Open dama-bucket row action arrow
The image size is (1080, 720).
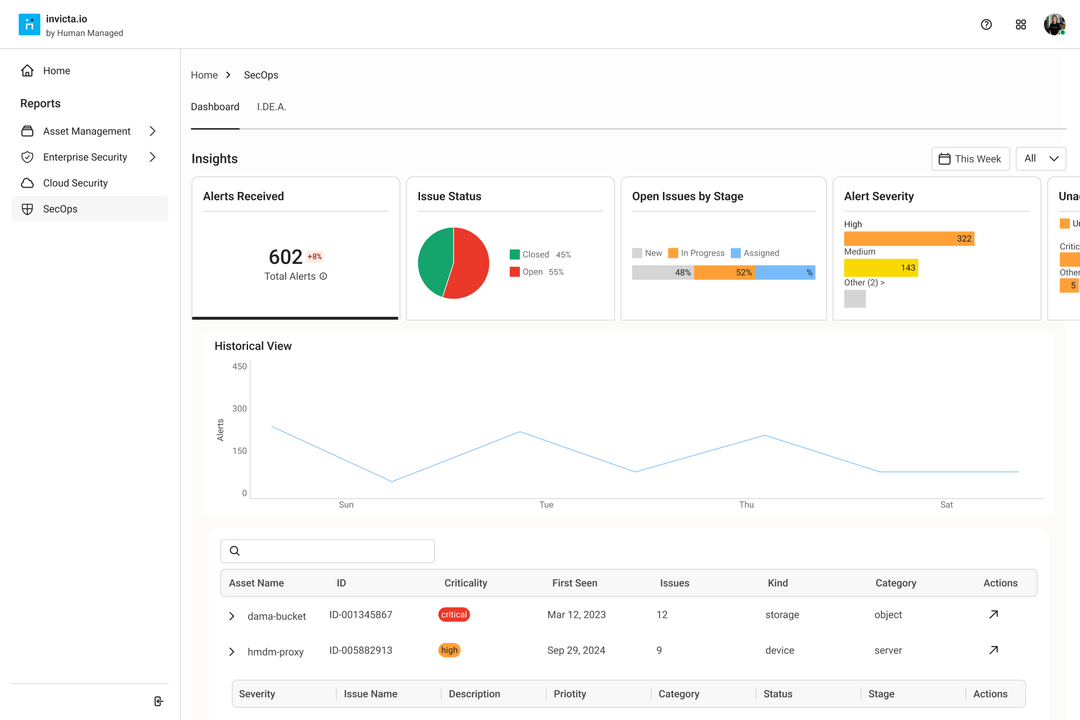tap(993, 615)
